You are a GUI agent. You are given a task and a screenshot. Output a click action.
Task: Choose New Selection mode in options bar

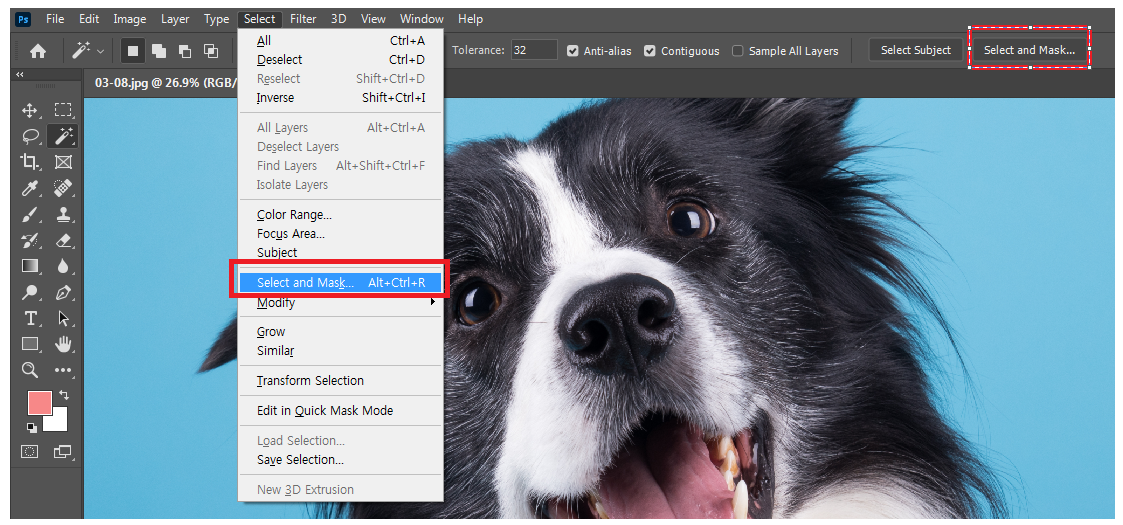coord(133,51)
